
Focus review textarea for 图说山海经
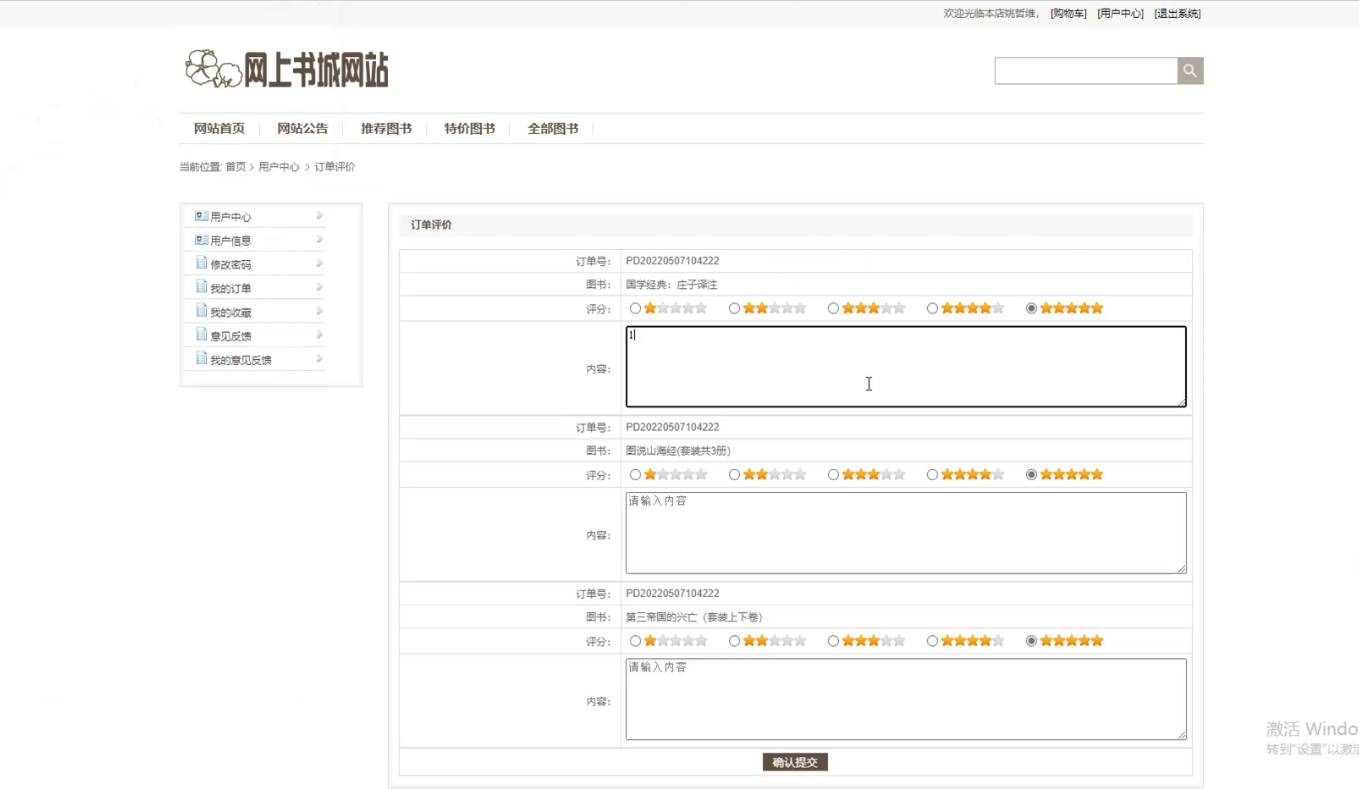click(906, 532)
